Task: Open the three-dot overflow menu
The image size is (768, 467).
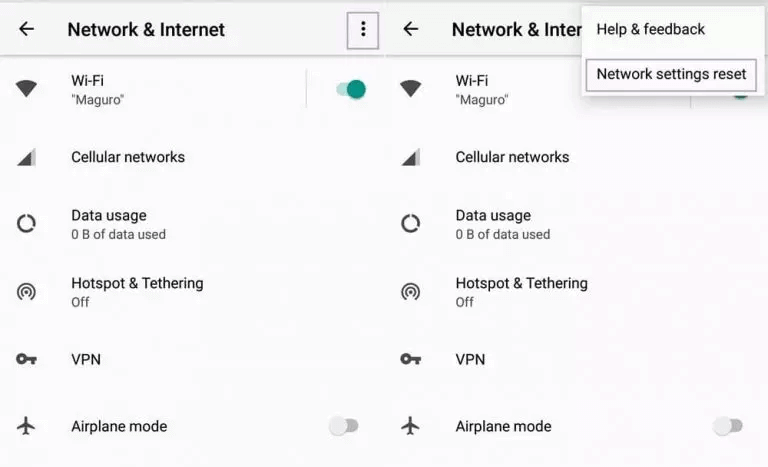Action: tap(363, 30)
